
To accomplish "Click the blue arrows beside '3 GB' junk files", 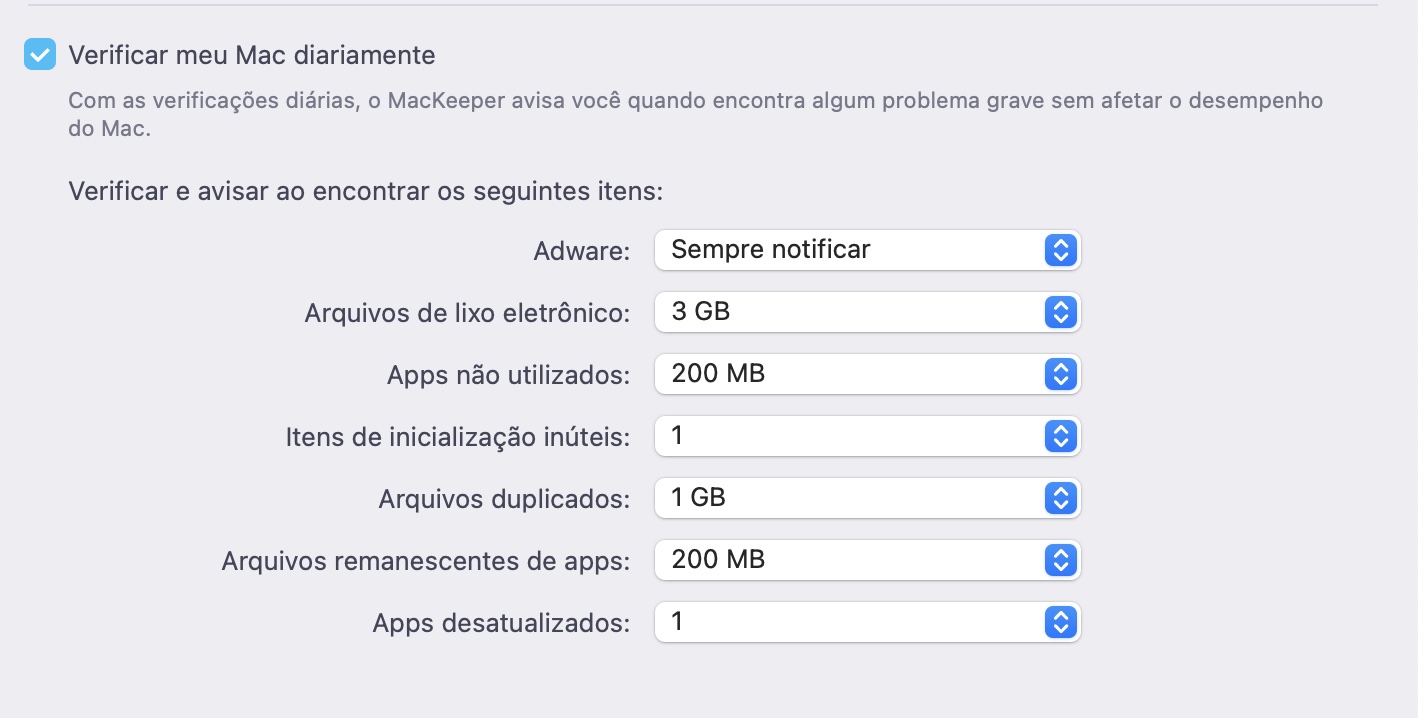I will pyautogui.click(x=1060, y=312).
